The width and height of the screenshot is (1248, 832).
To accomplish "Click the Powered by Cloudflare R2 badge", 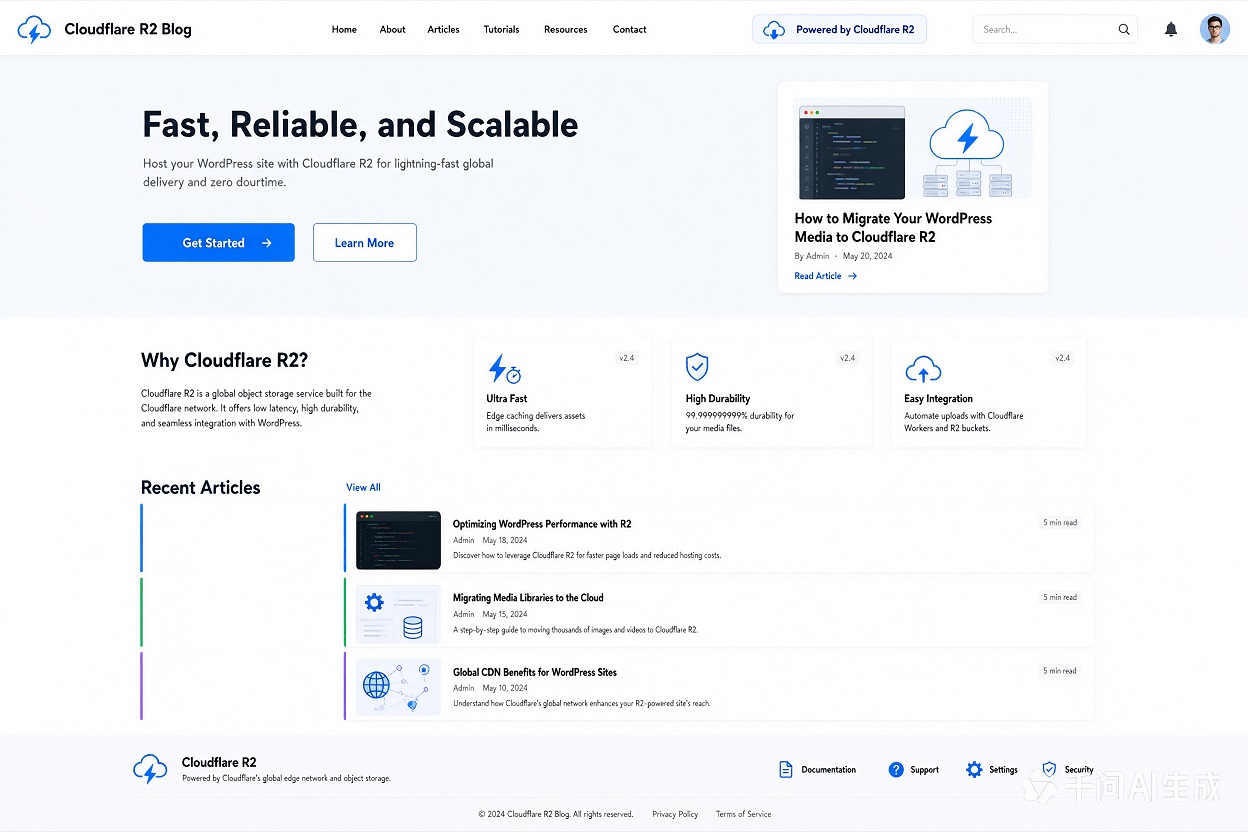I will tap(839, 29).
